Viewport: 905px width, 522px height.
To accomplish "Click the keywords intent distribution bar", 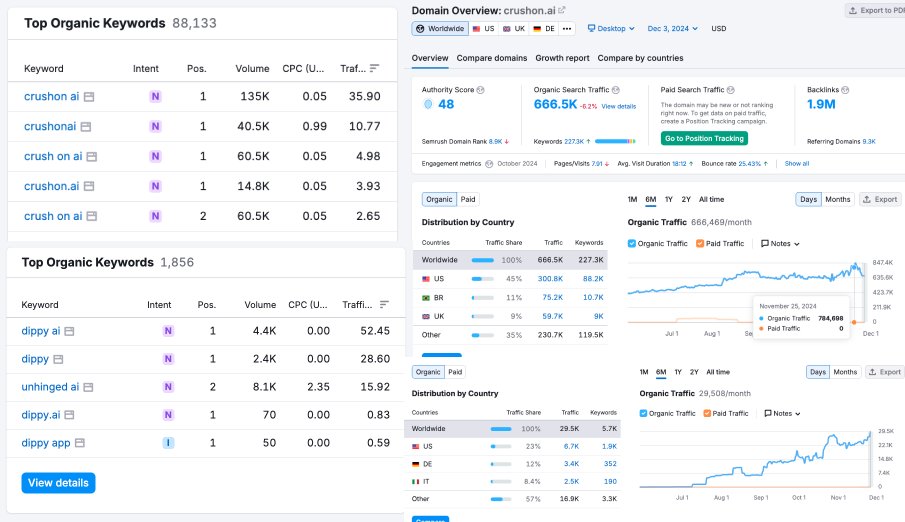I will [x=613, y=141].
